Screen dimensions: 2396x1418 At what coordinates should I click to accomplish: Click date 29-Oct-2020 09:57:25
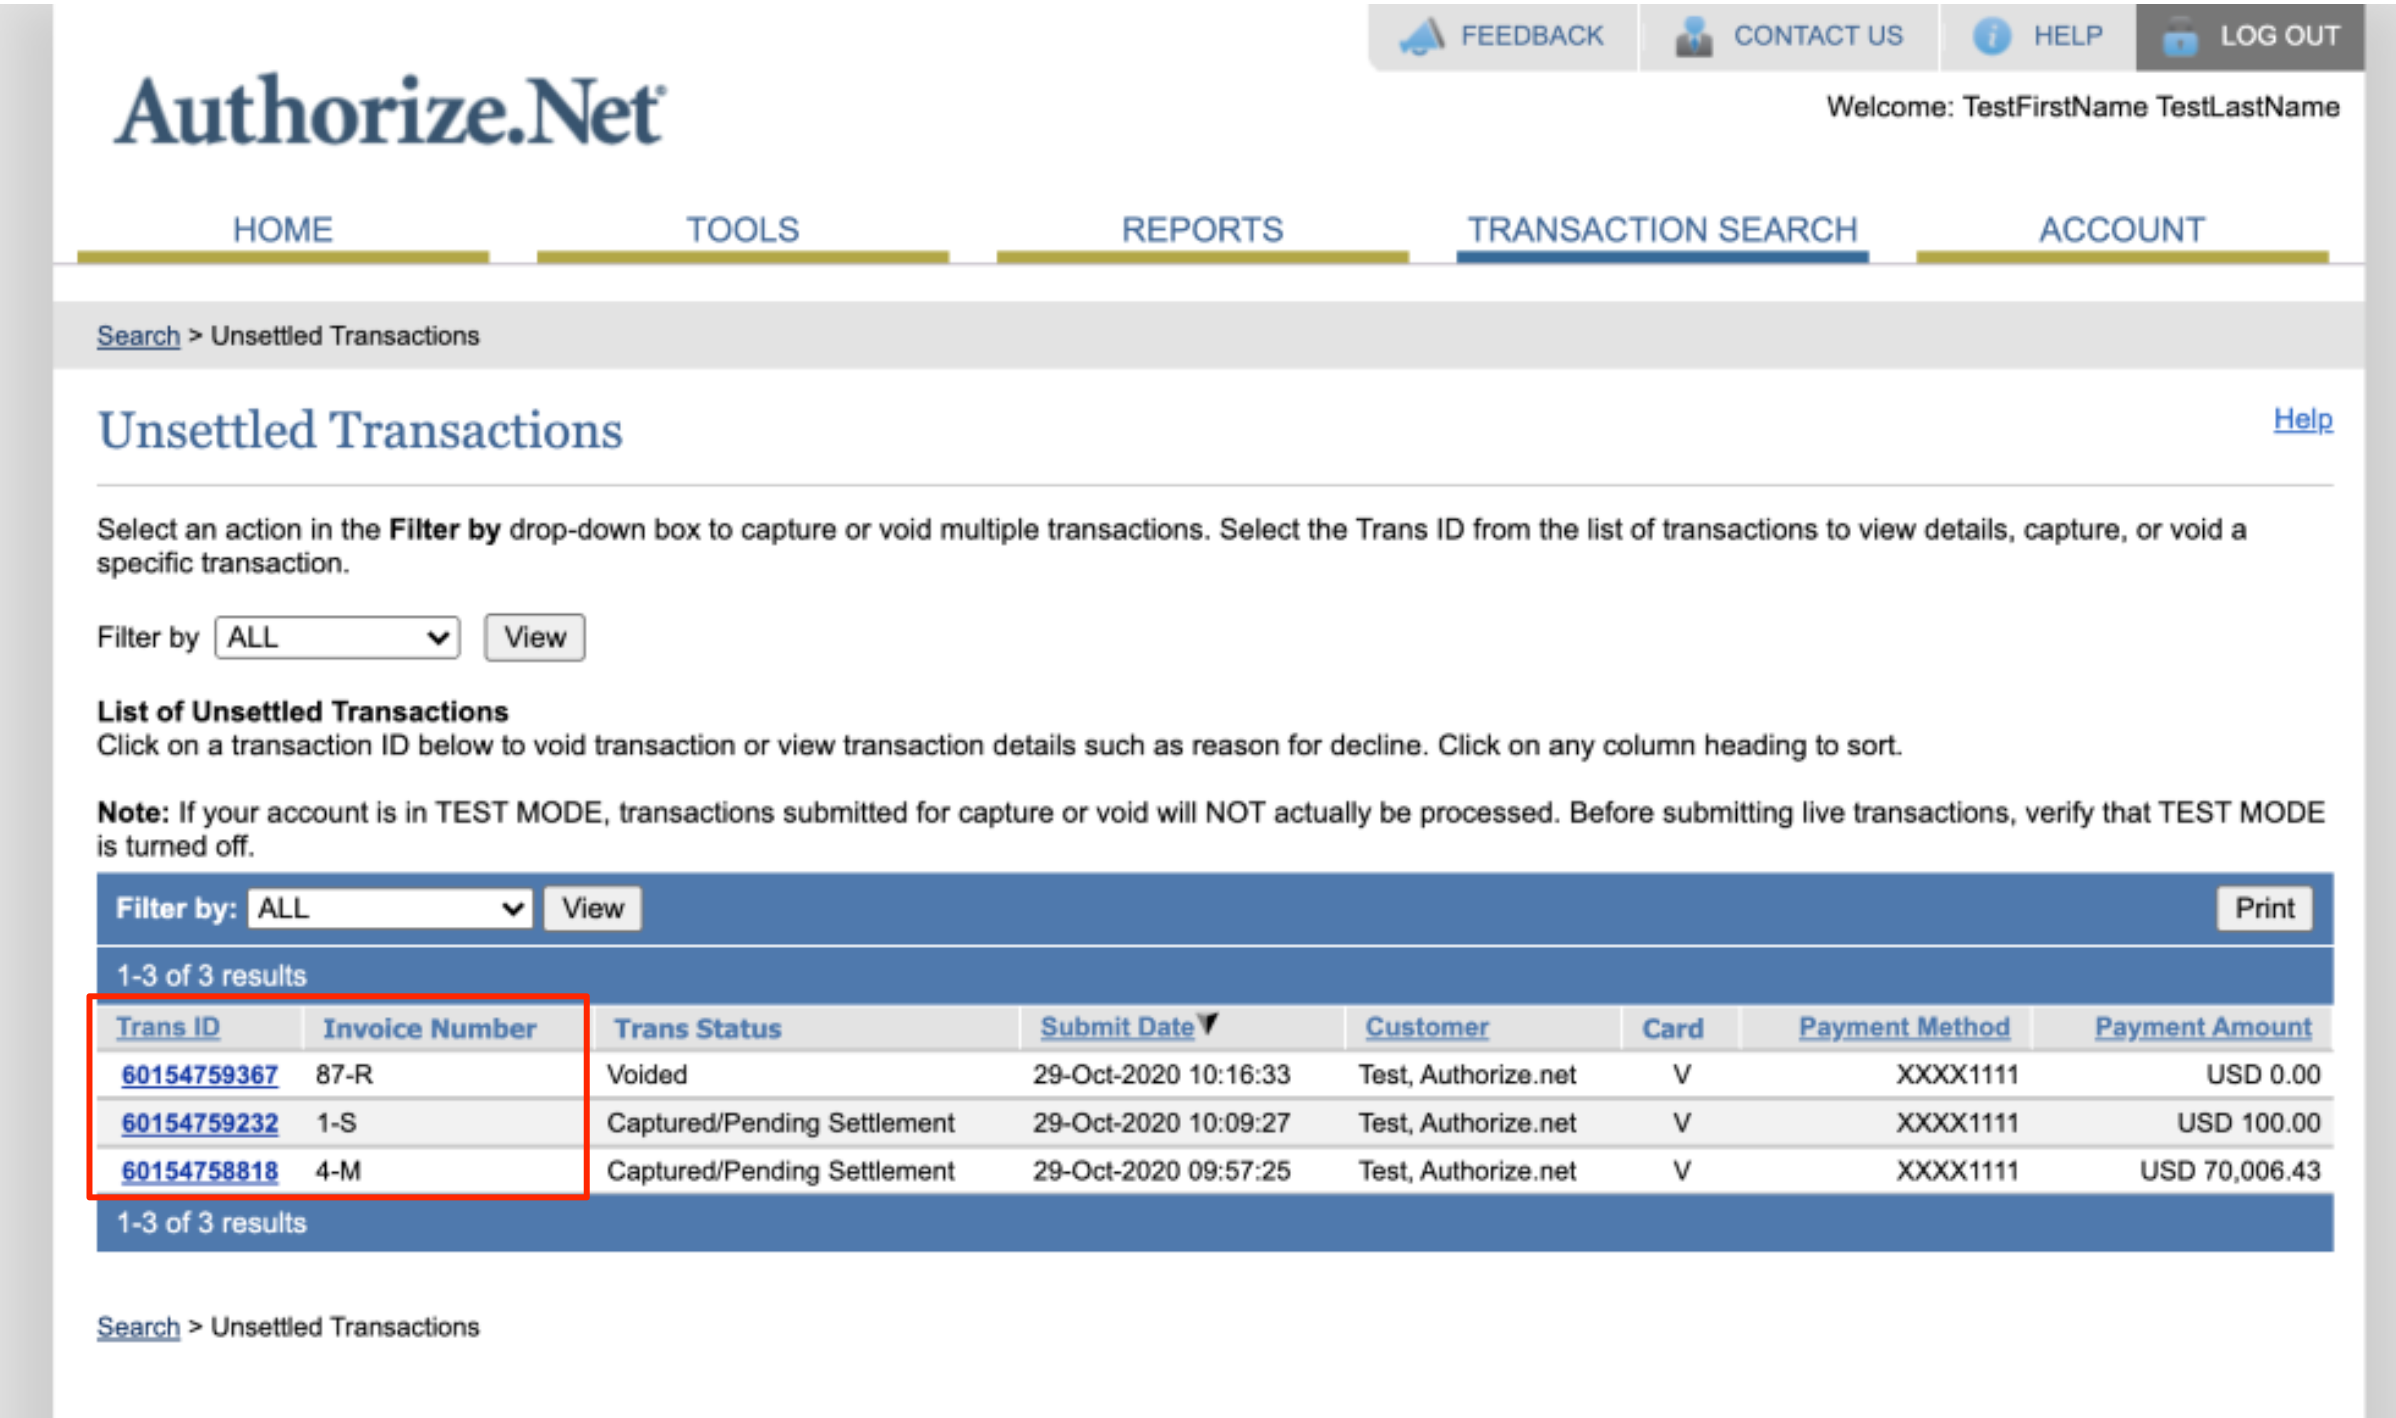(1161, 1171)
